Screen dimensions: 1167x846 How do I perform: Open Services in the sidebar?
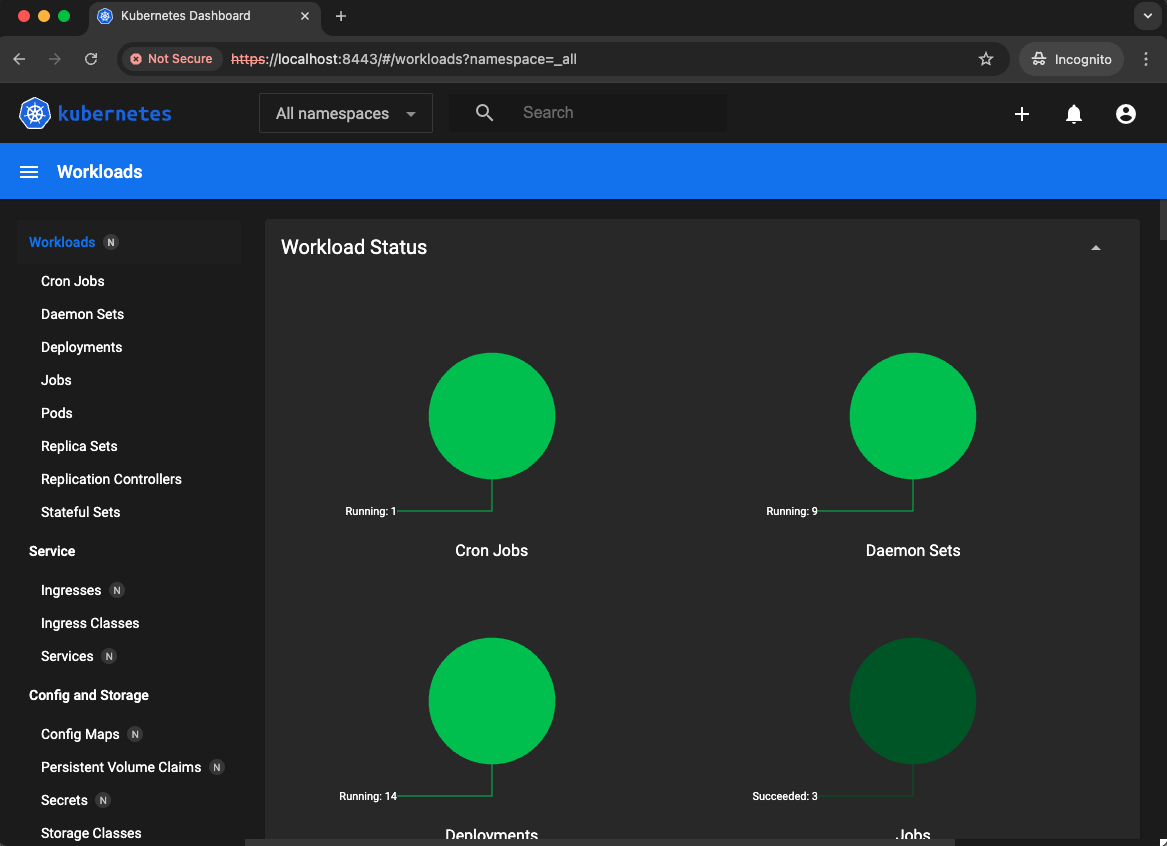(67, 656)
